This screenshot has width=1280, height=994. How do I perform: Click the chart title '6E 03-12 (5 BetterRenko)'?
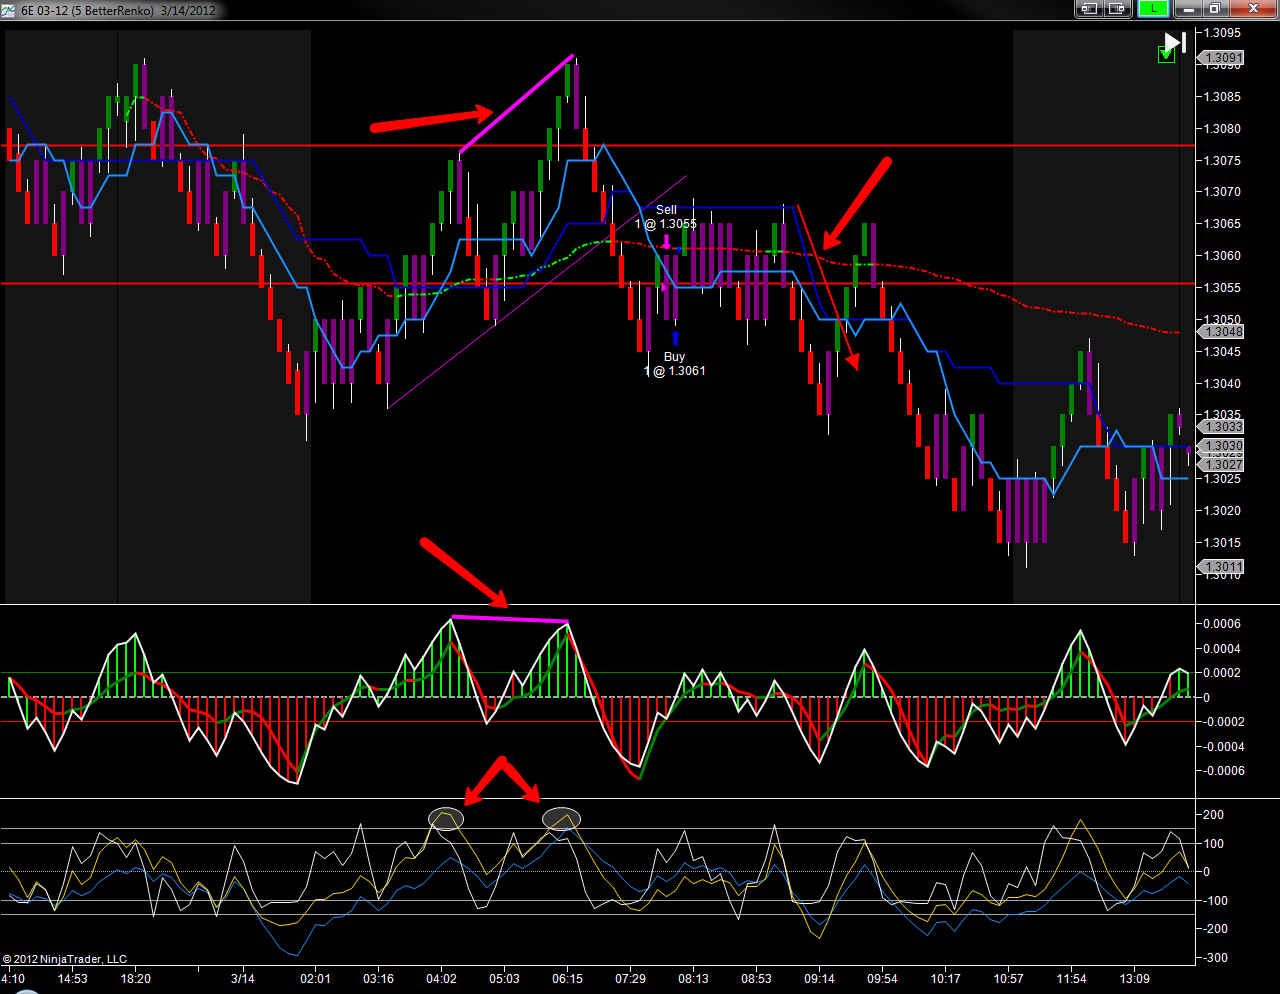click(x=88, y=10)
